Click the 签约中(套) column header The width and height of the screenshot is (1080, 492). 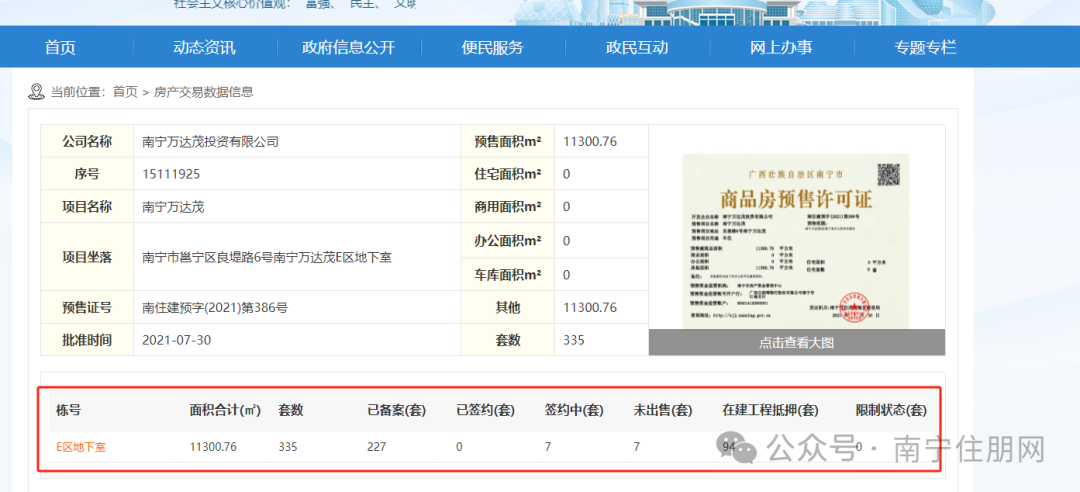point(574,411)
